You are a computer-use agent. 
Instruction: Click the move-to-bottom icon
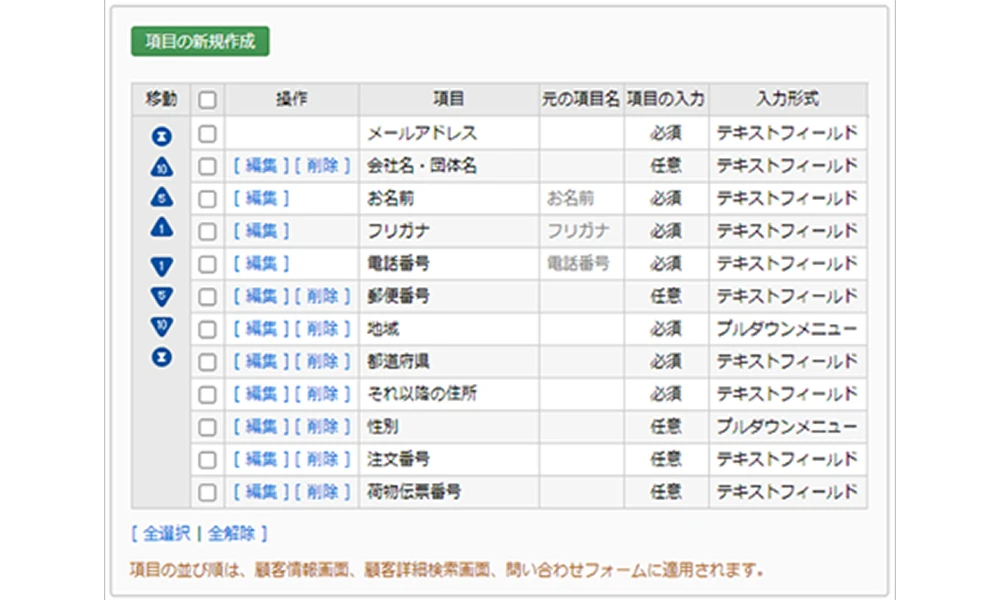(x=161, y=357)
